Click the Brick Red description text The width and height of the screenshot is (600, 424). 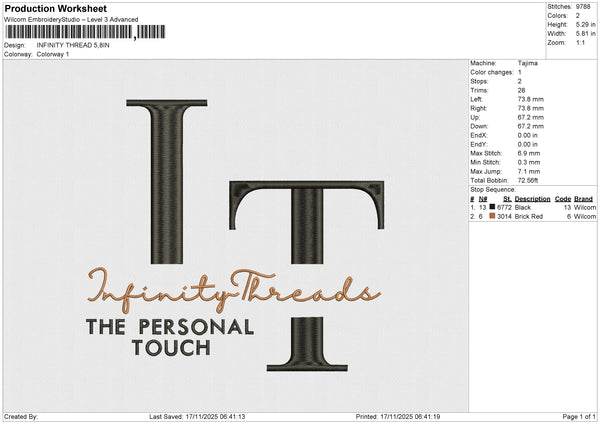click(529, 217)
